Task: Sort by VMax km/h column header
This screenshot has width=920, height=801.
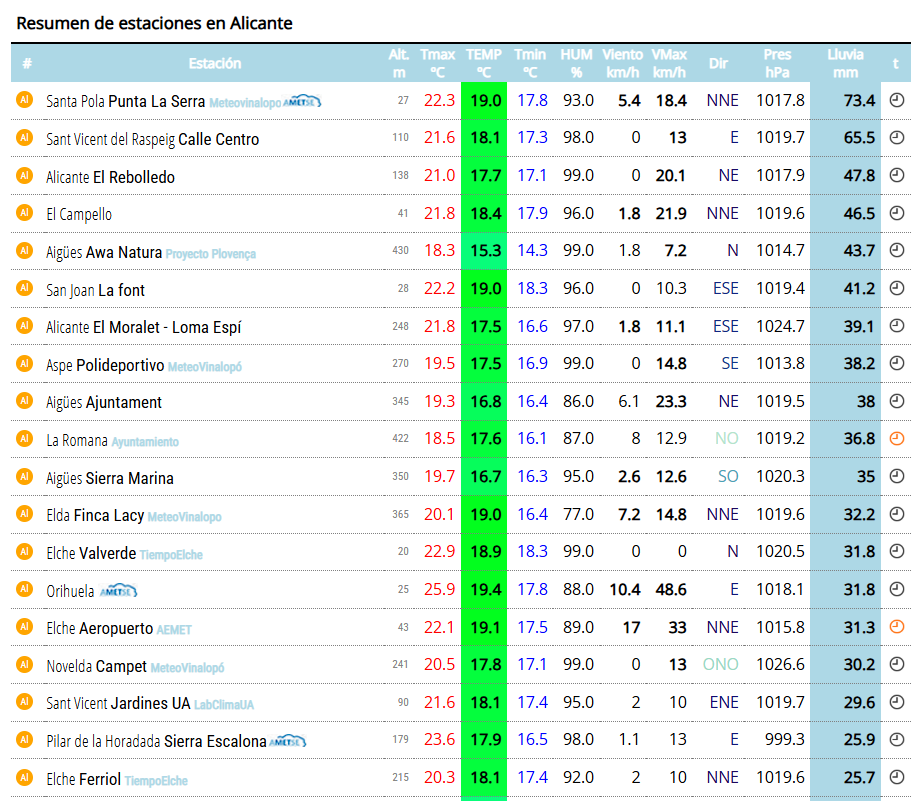Action: click(x=669, y=63)
